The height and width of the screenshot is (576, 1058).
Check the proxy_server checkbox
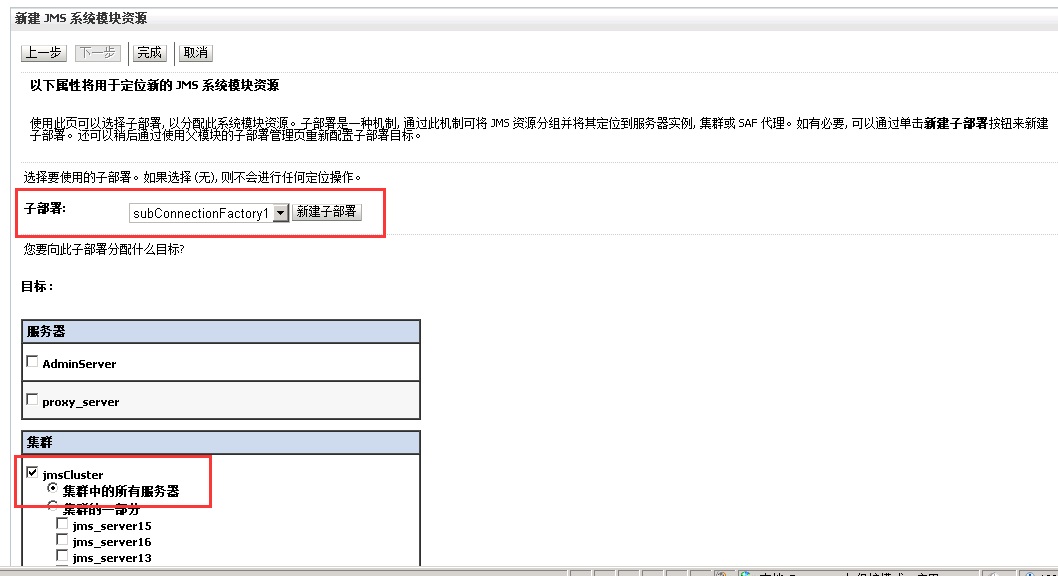point(32,399)
